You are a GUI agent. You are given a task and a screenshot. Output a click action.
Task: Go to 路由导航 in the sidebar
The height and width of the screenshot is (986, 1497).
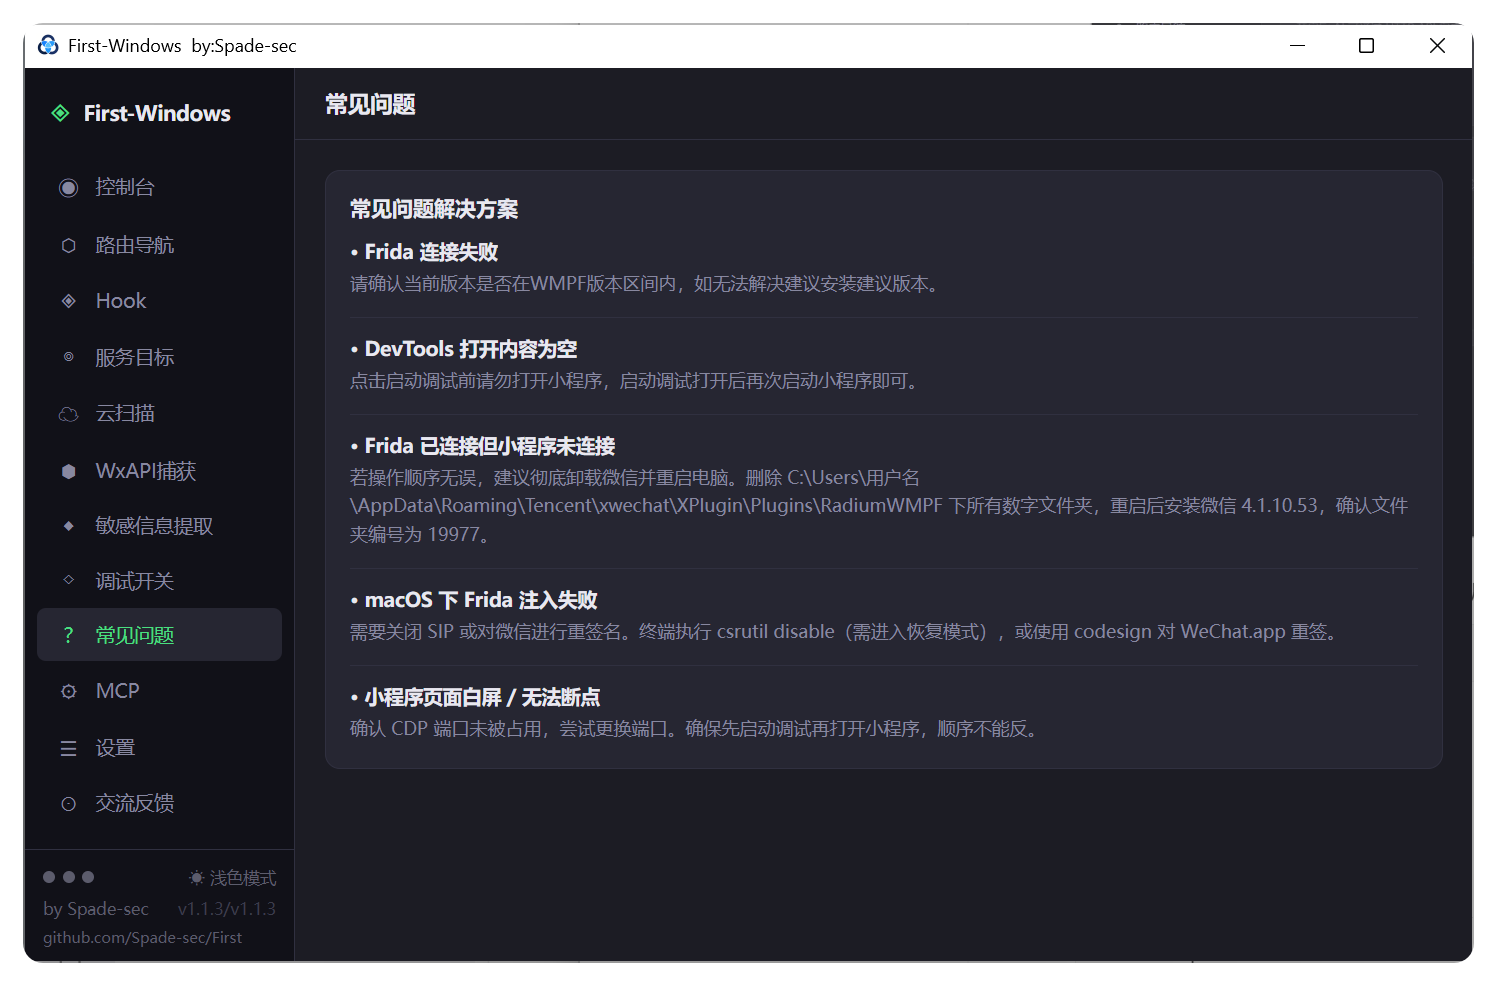[159, 245]
